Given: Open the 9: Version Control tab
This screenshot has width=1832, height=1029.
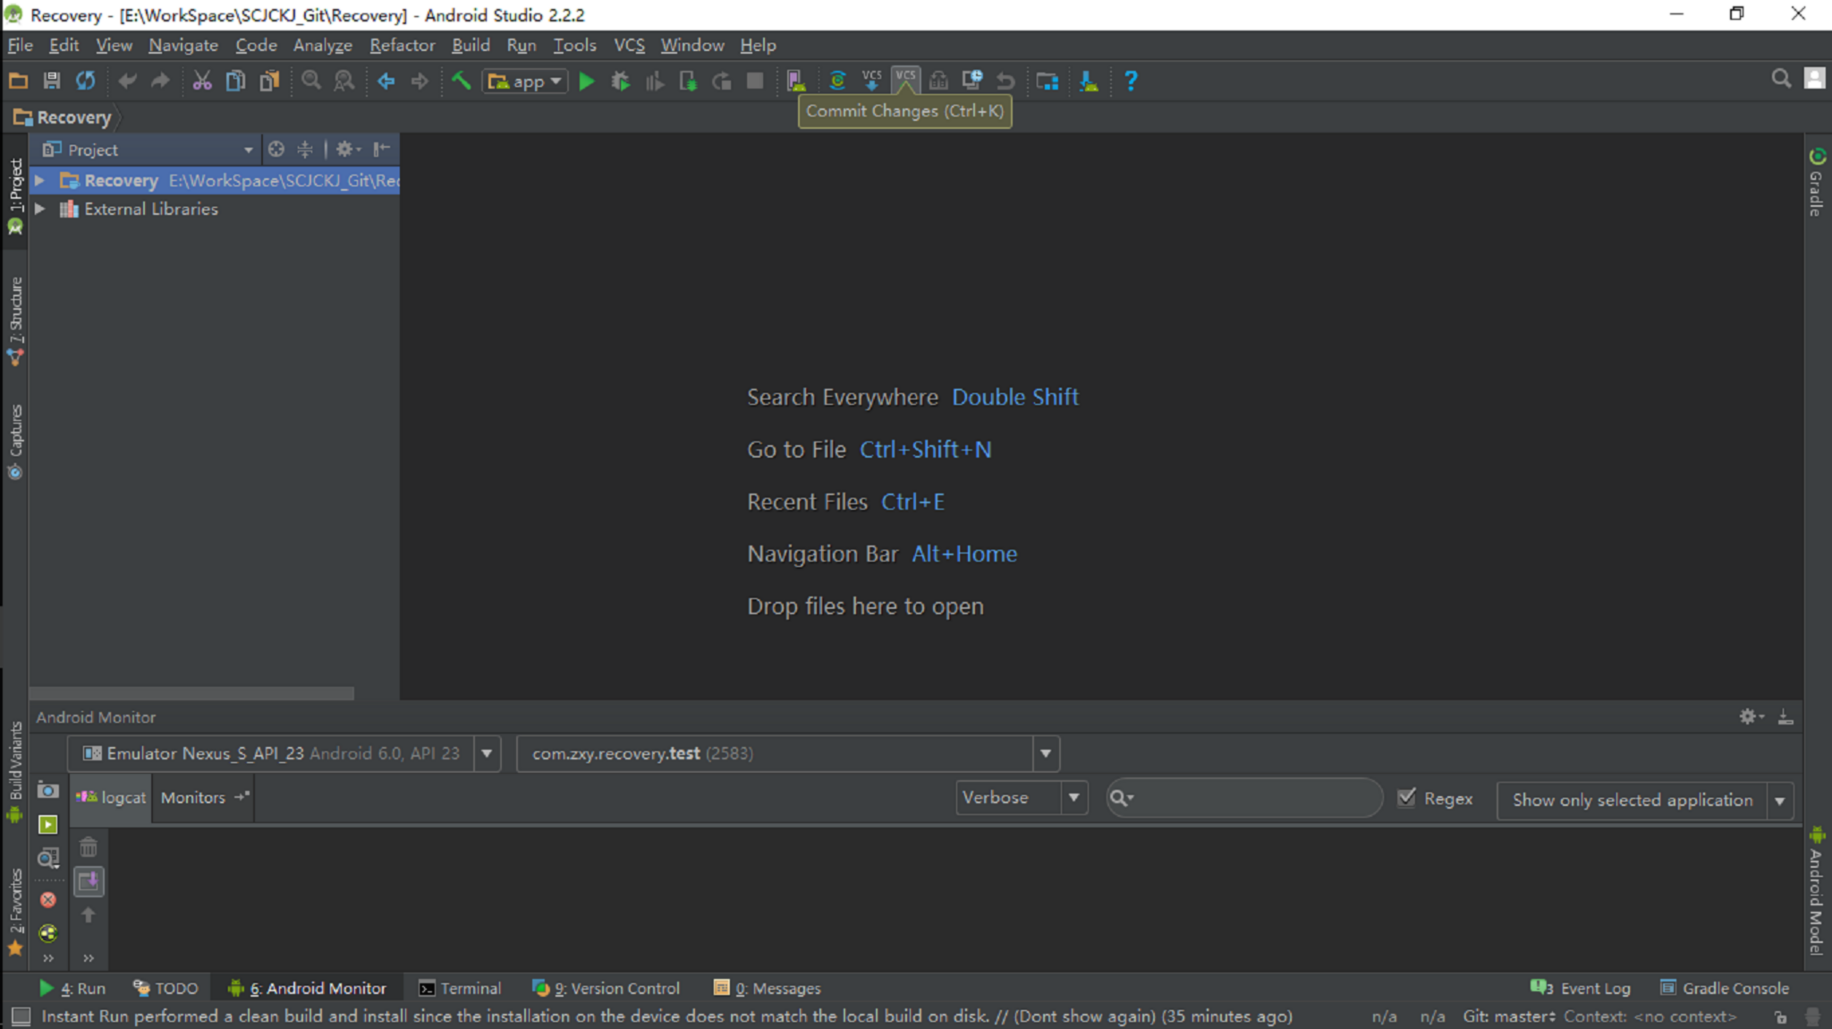Looking at the screenshot, I should (x=606, y=988).
